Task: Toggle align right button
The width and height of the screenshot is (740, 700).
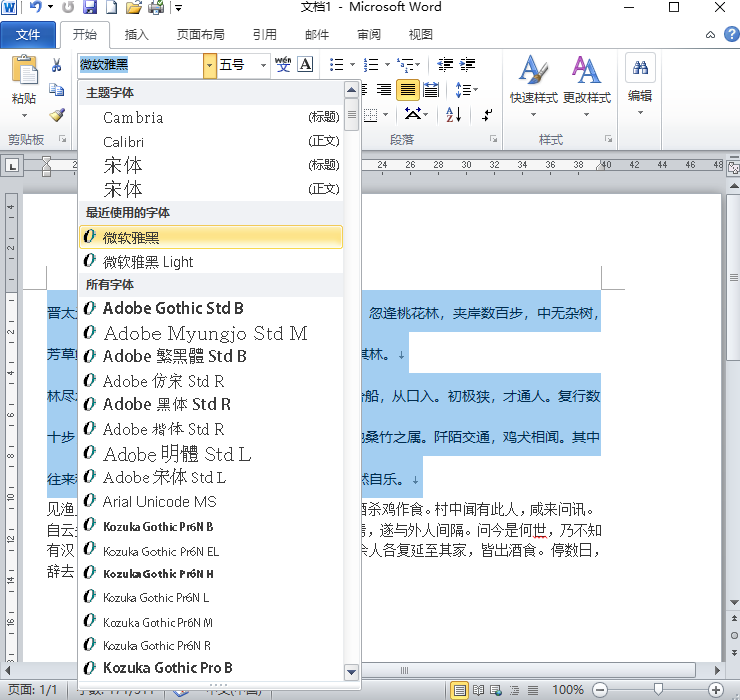Action: point(384,90)
